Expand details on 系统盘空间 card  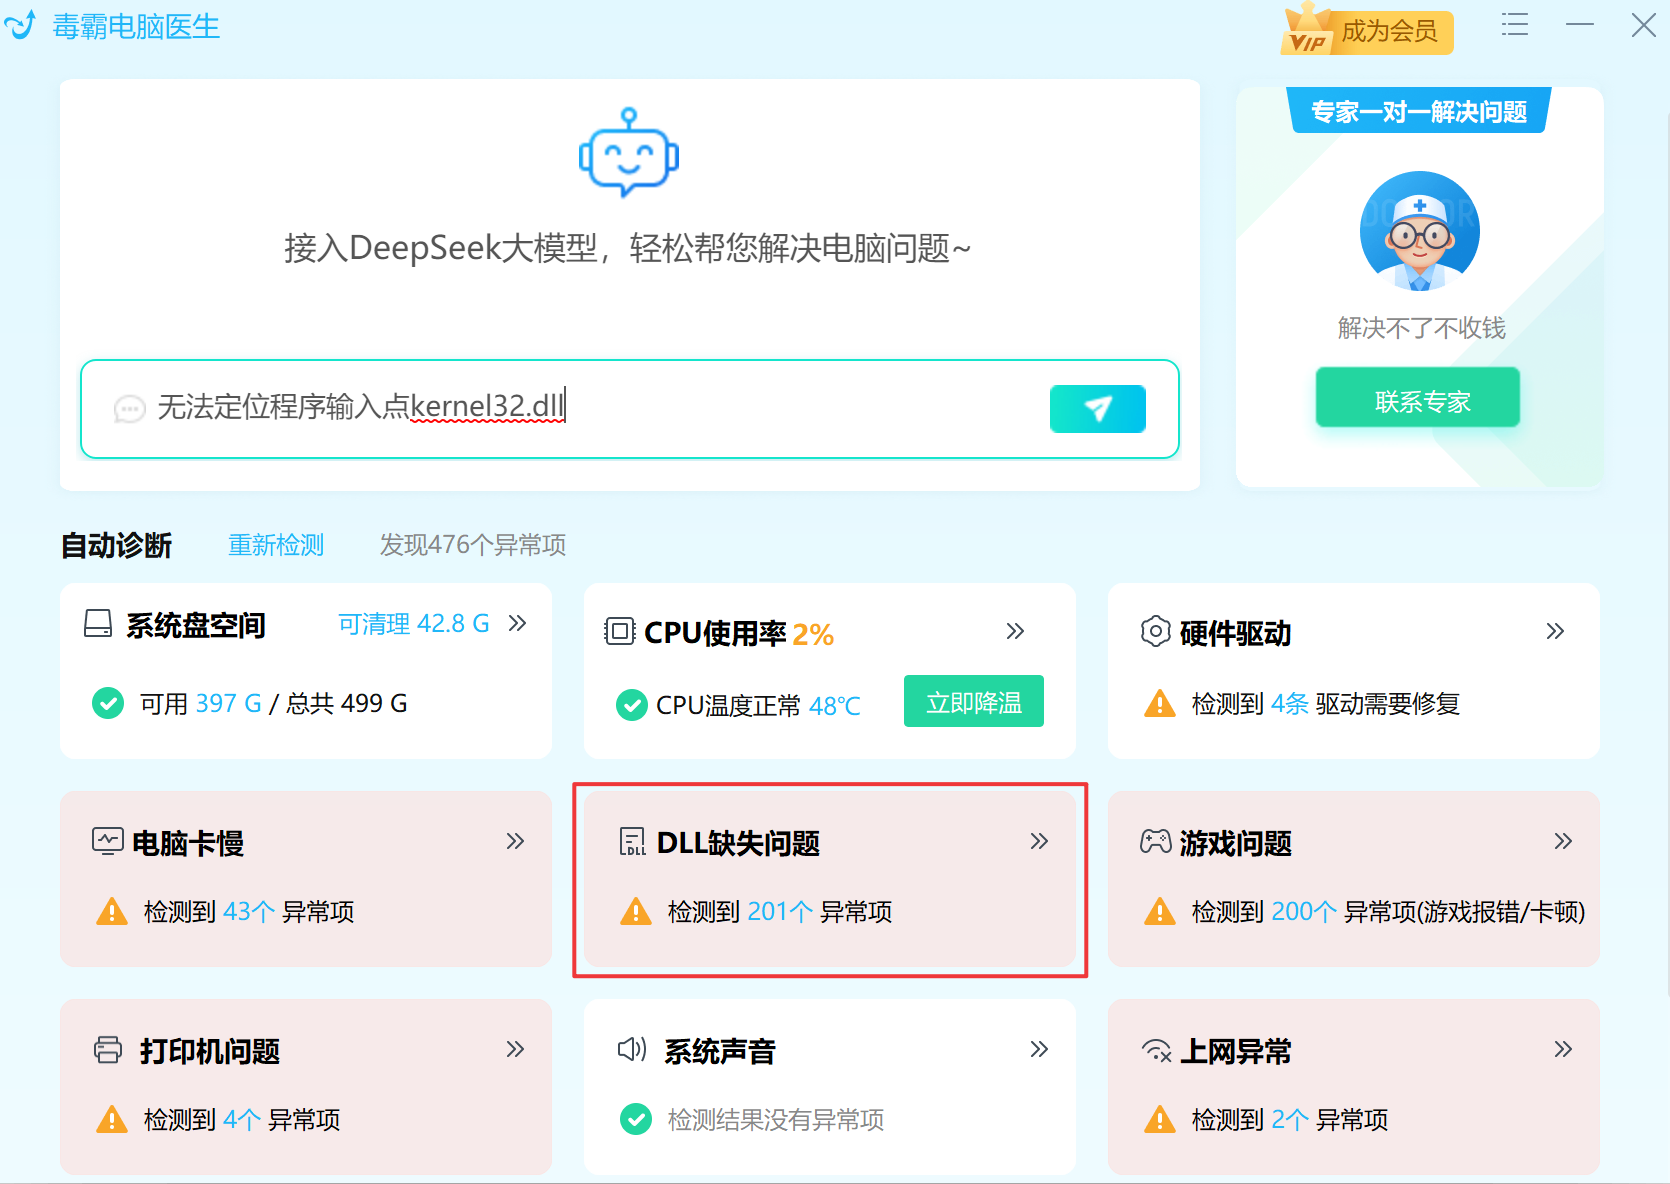click(517, 622)
